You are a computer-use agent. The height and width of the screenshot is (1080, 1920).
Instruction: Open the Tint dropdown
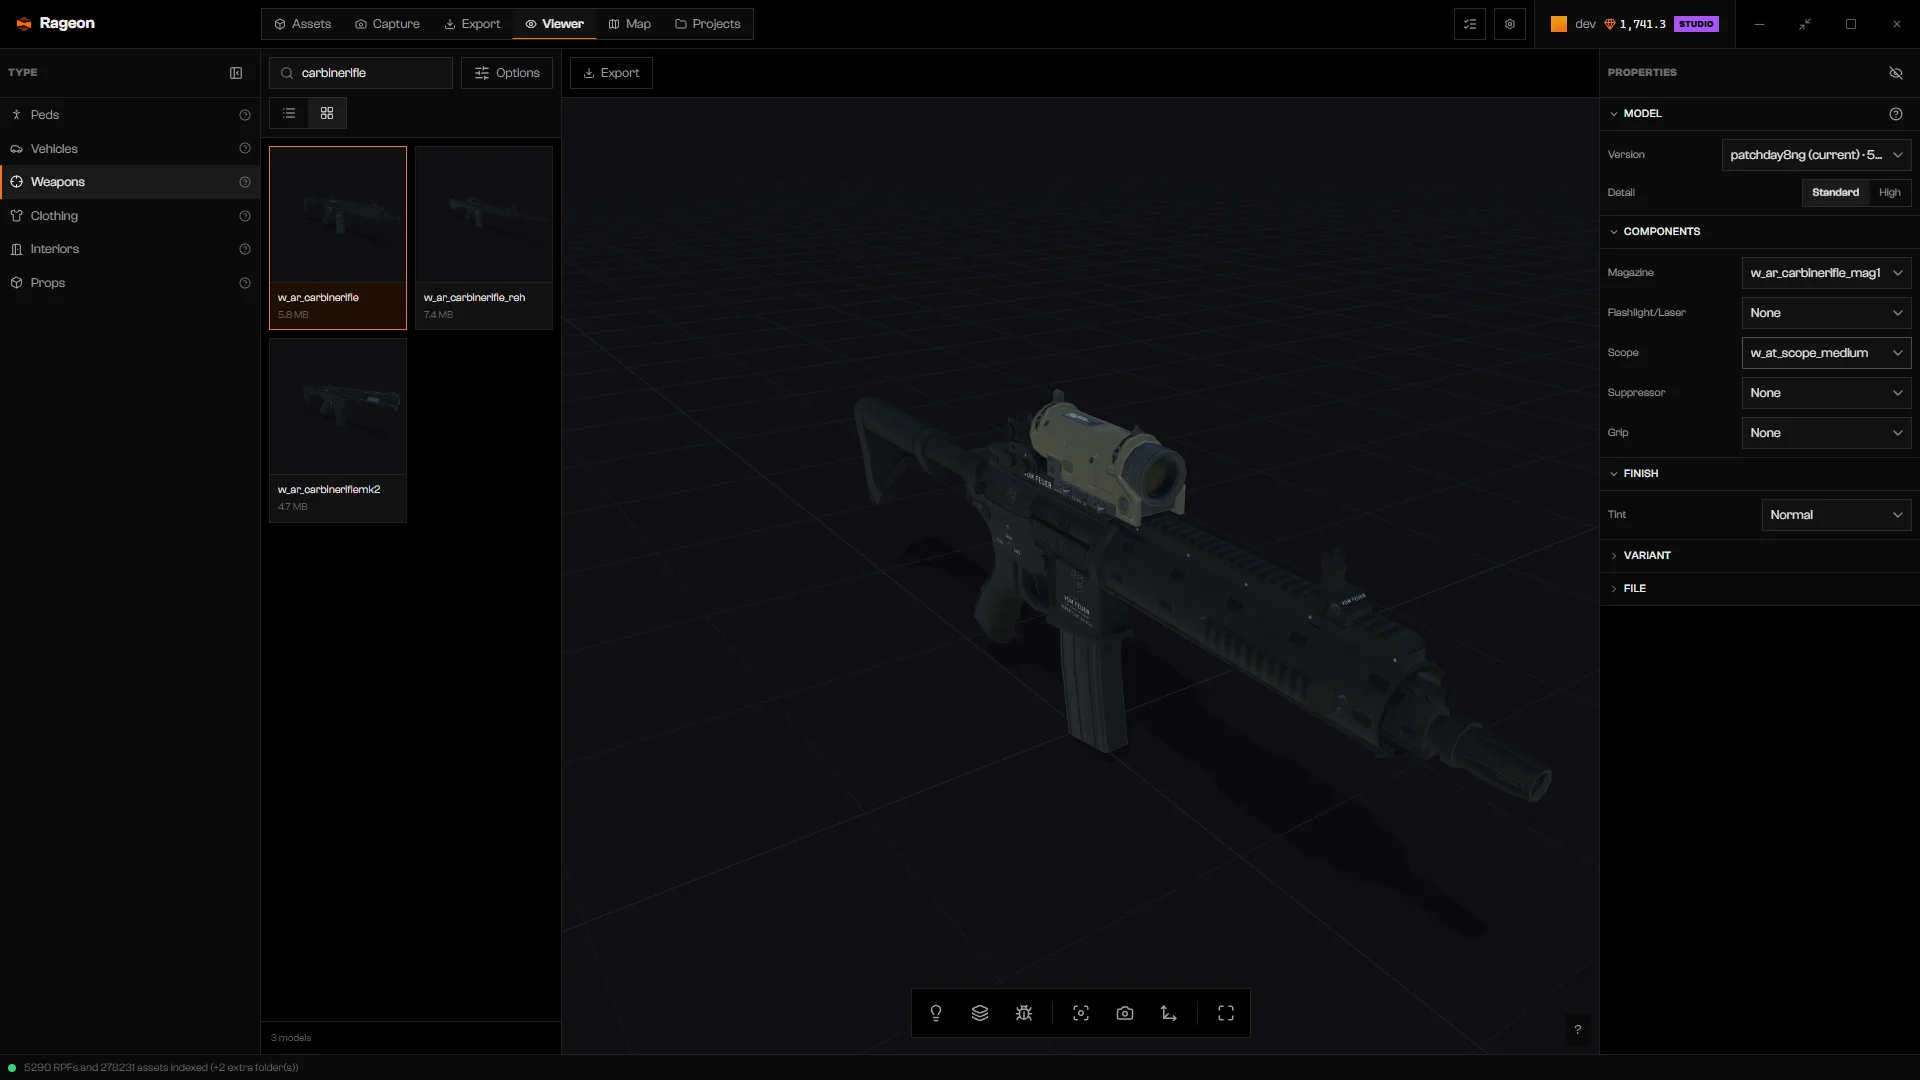point(1836,515)
